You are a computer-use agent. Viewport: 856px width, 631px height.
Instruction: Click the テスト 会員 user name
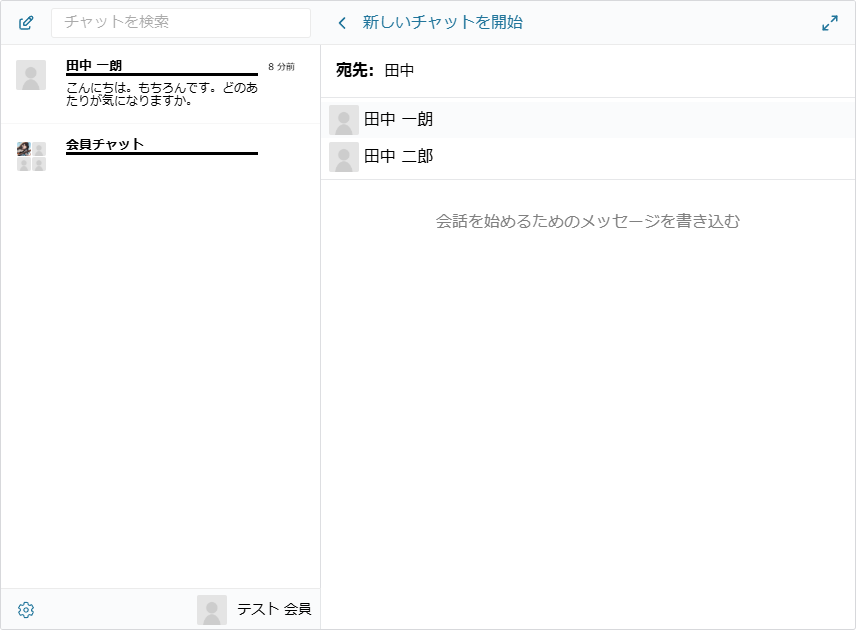pos(274,609)
